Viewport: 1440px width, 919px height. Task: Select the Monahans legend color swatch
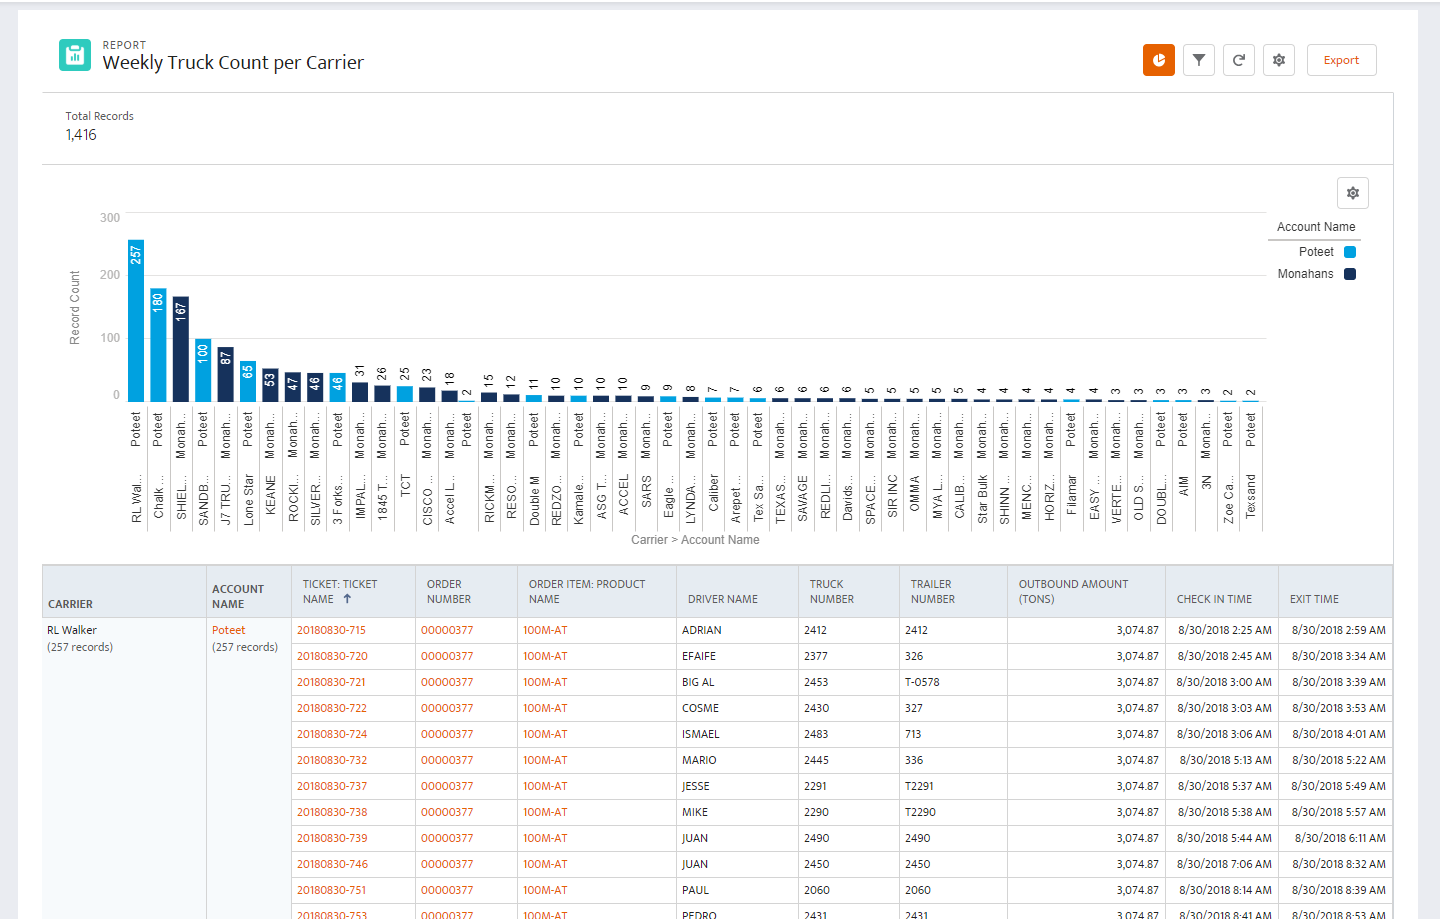[x=1350, y=274]
